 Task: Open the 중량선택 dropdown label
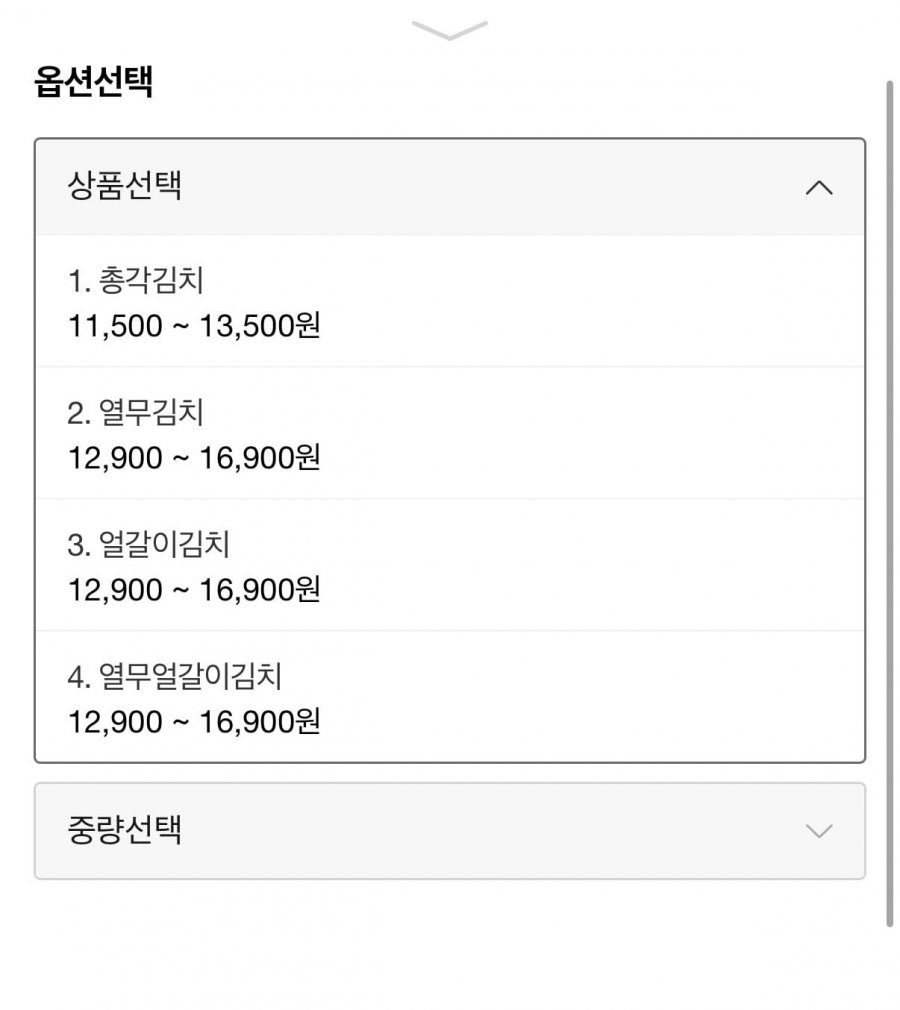click(125, 830)
